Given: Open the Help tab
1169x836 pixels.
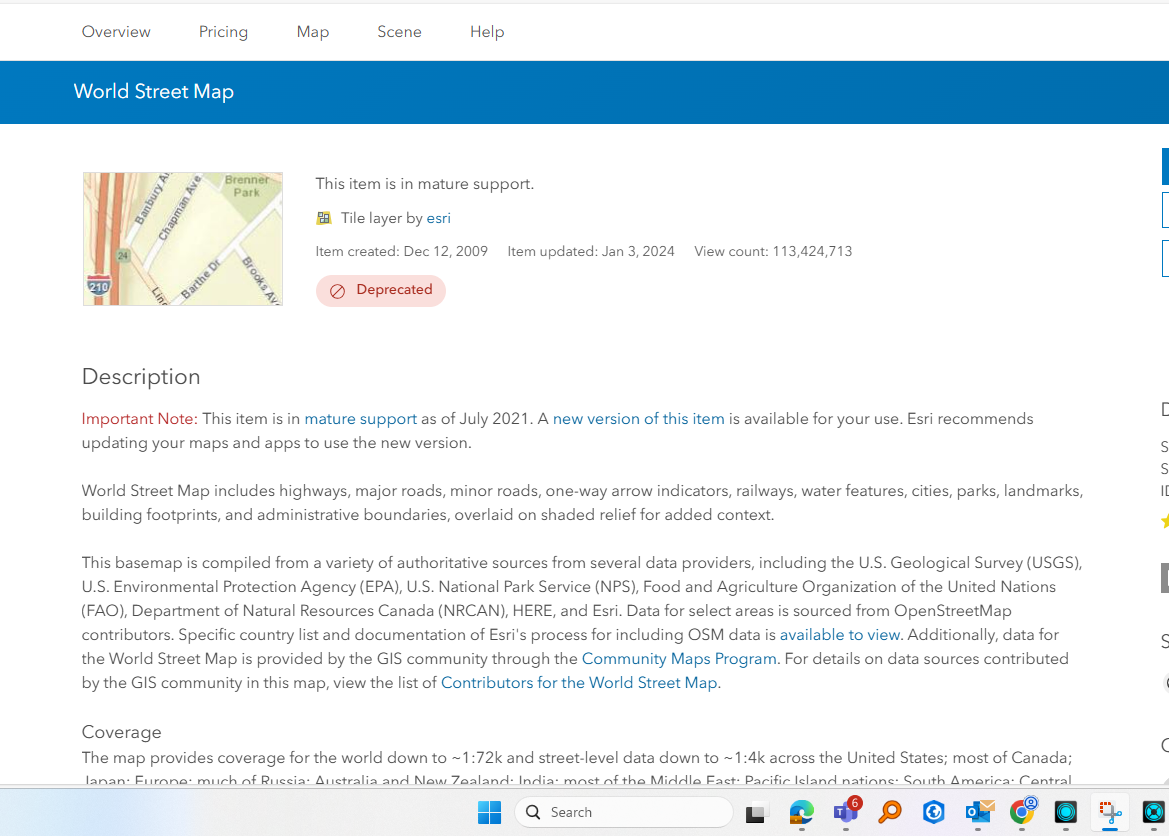Looking at the screenshot, I should [x=487, y=32].
